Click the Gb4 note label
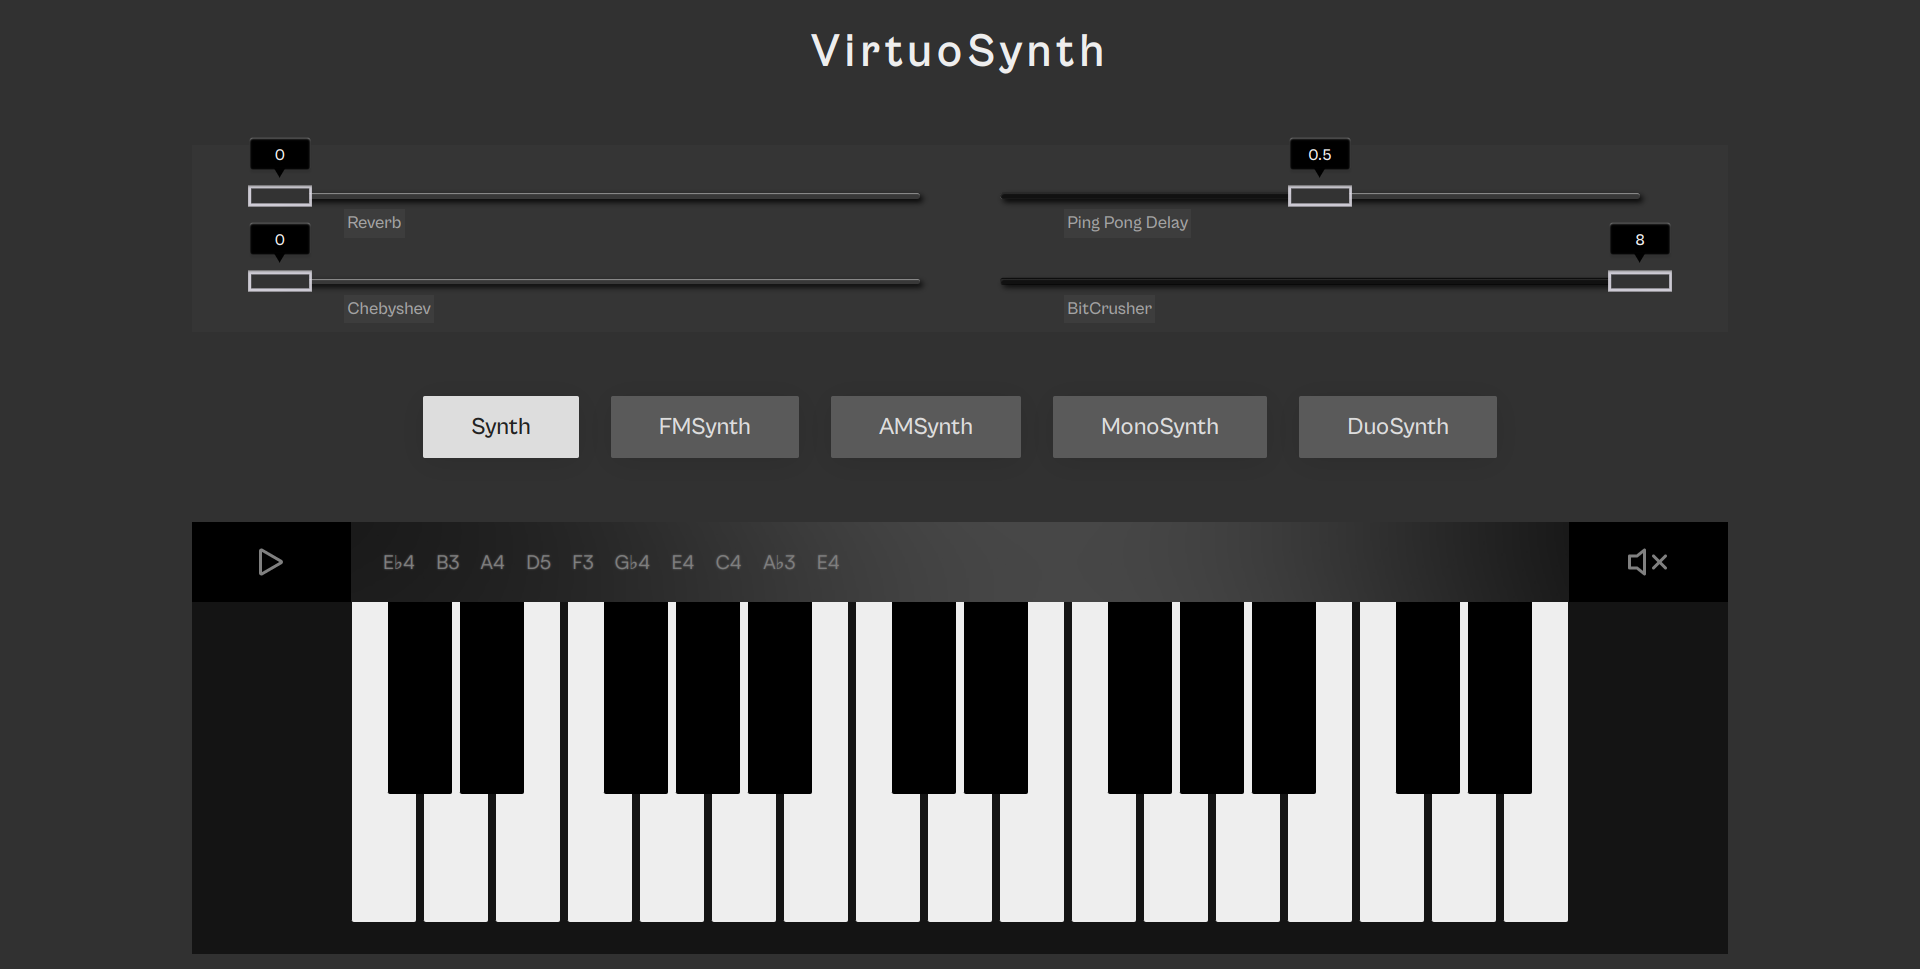The height and width of the screenshot is (969, 1920). point(631,562)
